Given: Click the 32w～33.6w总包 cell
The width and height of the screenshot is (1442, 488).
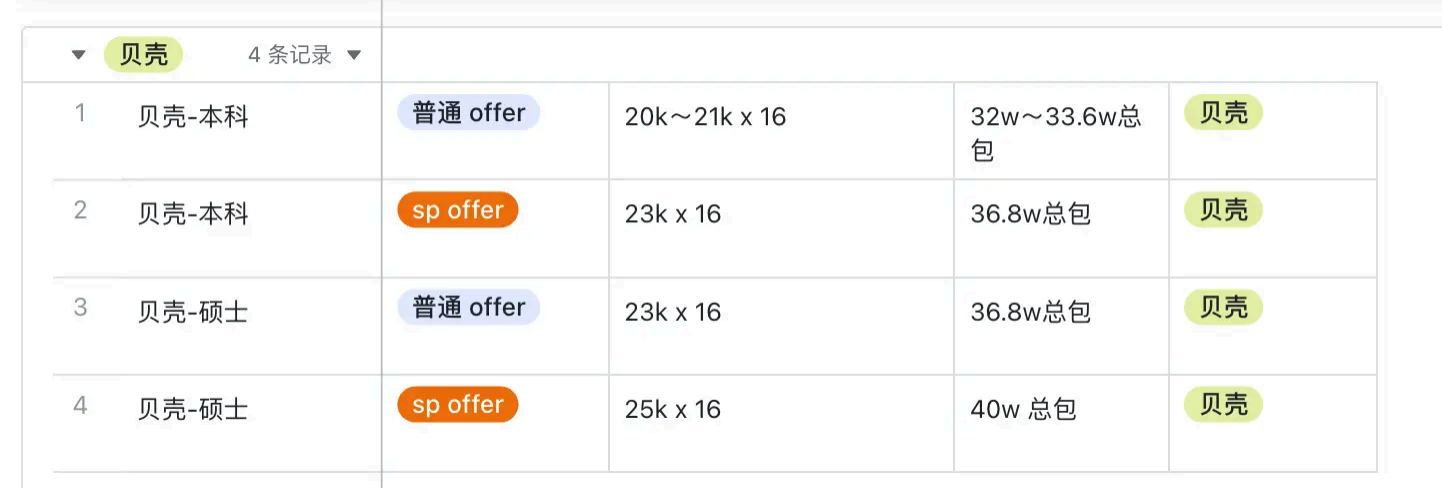Looking at the screenshot, I should click(x=1055, y=132).
